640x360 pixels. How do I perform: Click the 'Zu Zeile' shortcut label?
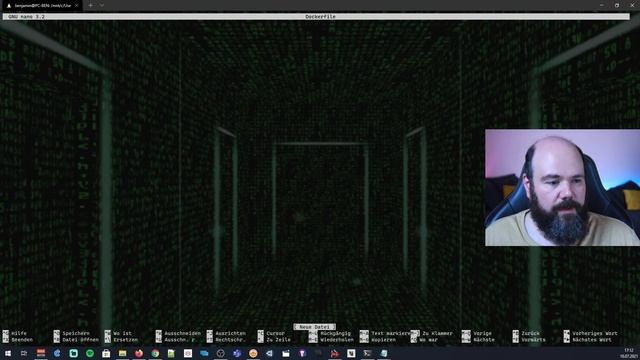(x=279, y=340)
